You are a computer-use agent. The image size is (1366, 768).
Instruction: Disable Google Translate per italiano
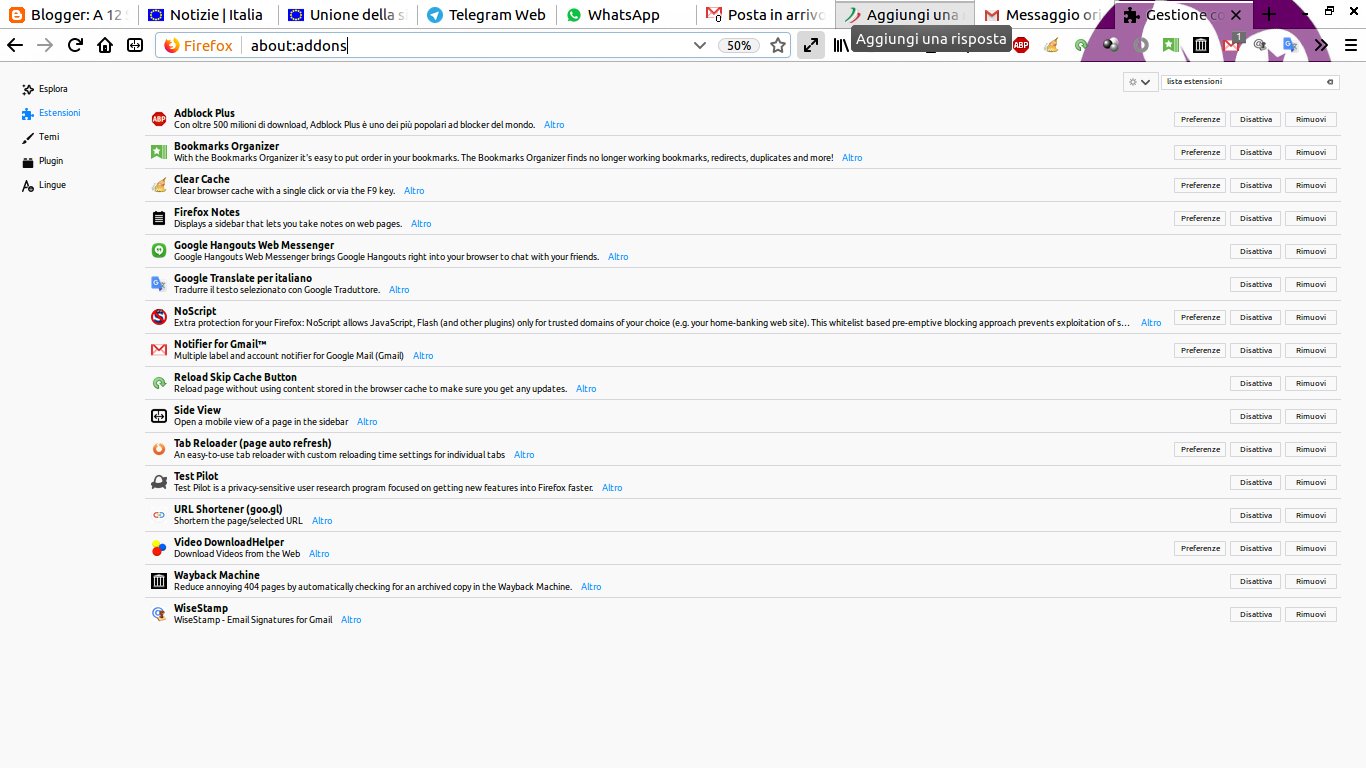pos(1256,284)
